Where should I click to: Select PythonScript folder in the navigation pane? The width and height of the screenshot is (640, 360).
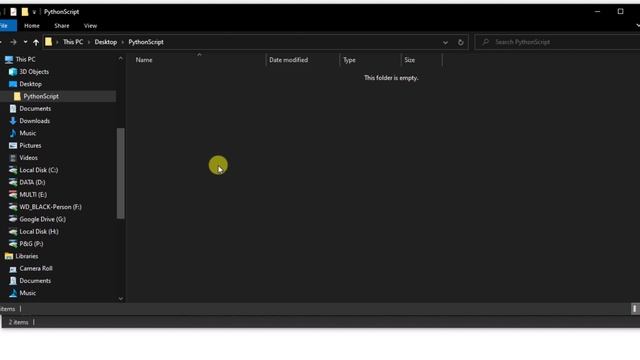[x=41, y=96]
